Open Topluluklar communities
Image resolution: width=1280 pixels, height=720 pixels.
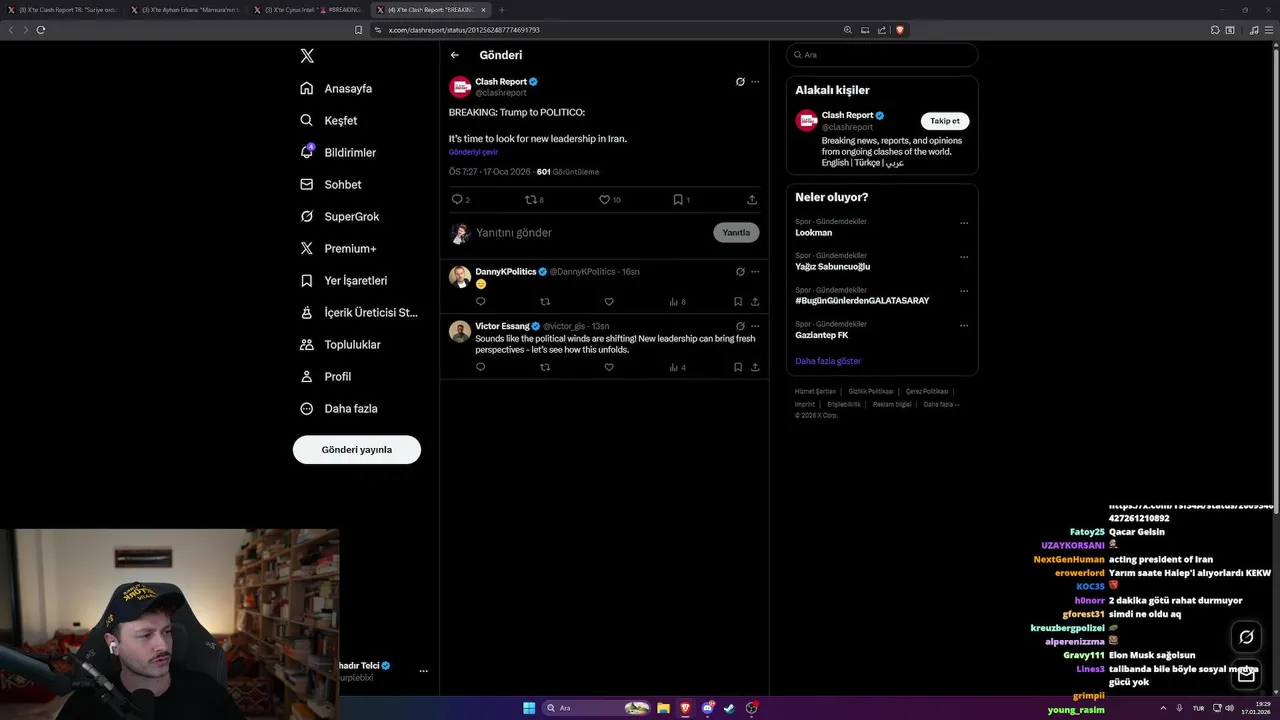(340, 344)
